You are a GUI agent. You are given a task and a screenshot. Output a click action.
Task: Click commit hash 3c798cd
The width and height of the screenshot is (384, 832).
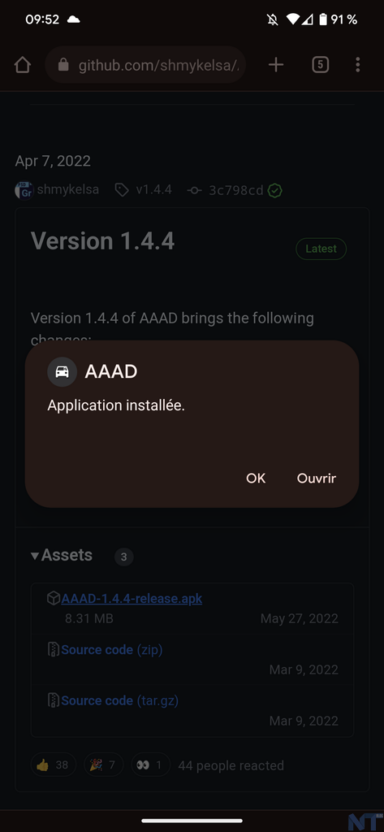click(236, 190)
